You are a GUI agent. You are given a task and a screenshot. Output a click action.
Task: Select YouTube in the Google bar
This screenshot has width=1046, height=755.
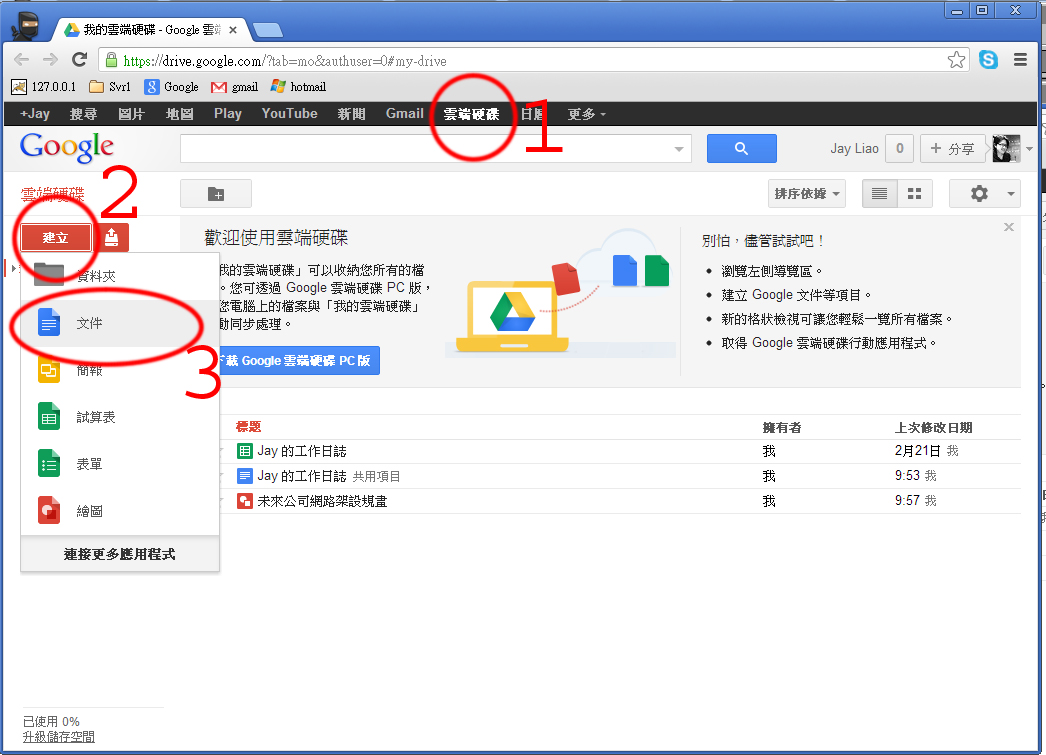pyautogui.click(x=290, y=114)
